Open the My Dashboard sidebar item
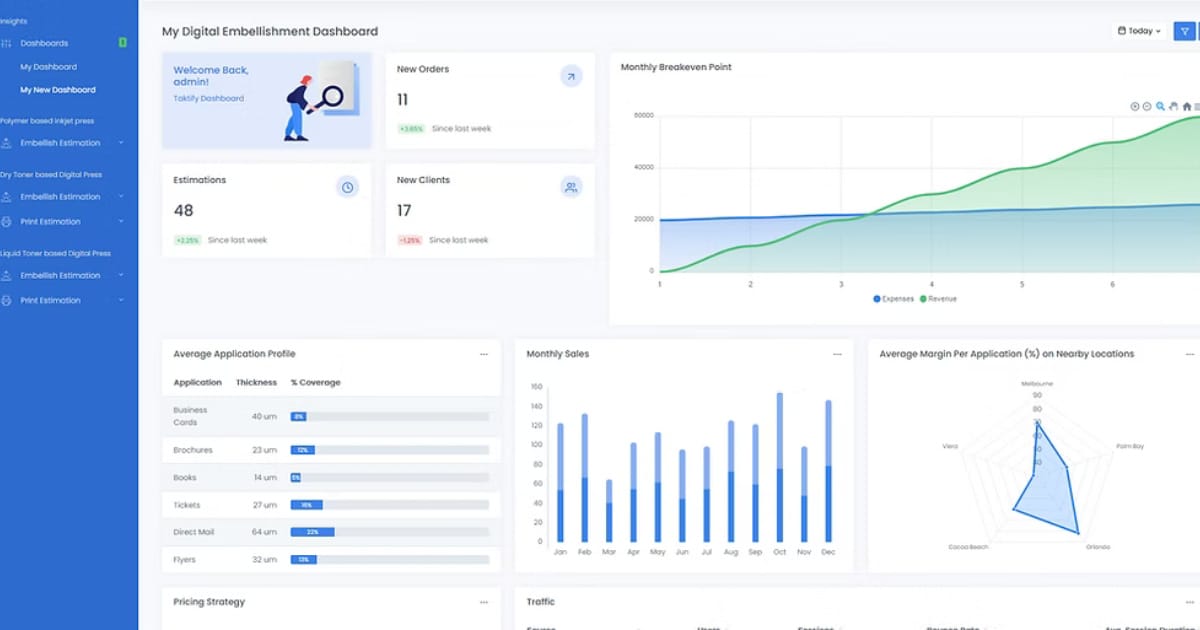 tap(48, 67)
